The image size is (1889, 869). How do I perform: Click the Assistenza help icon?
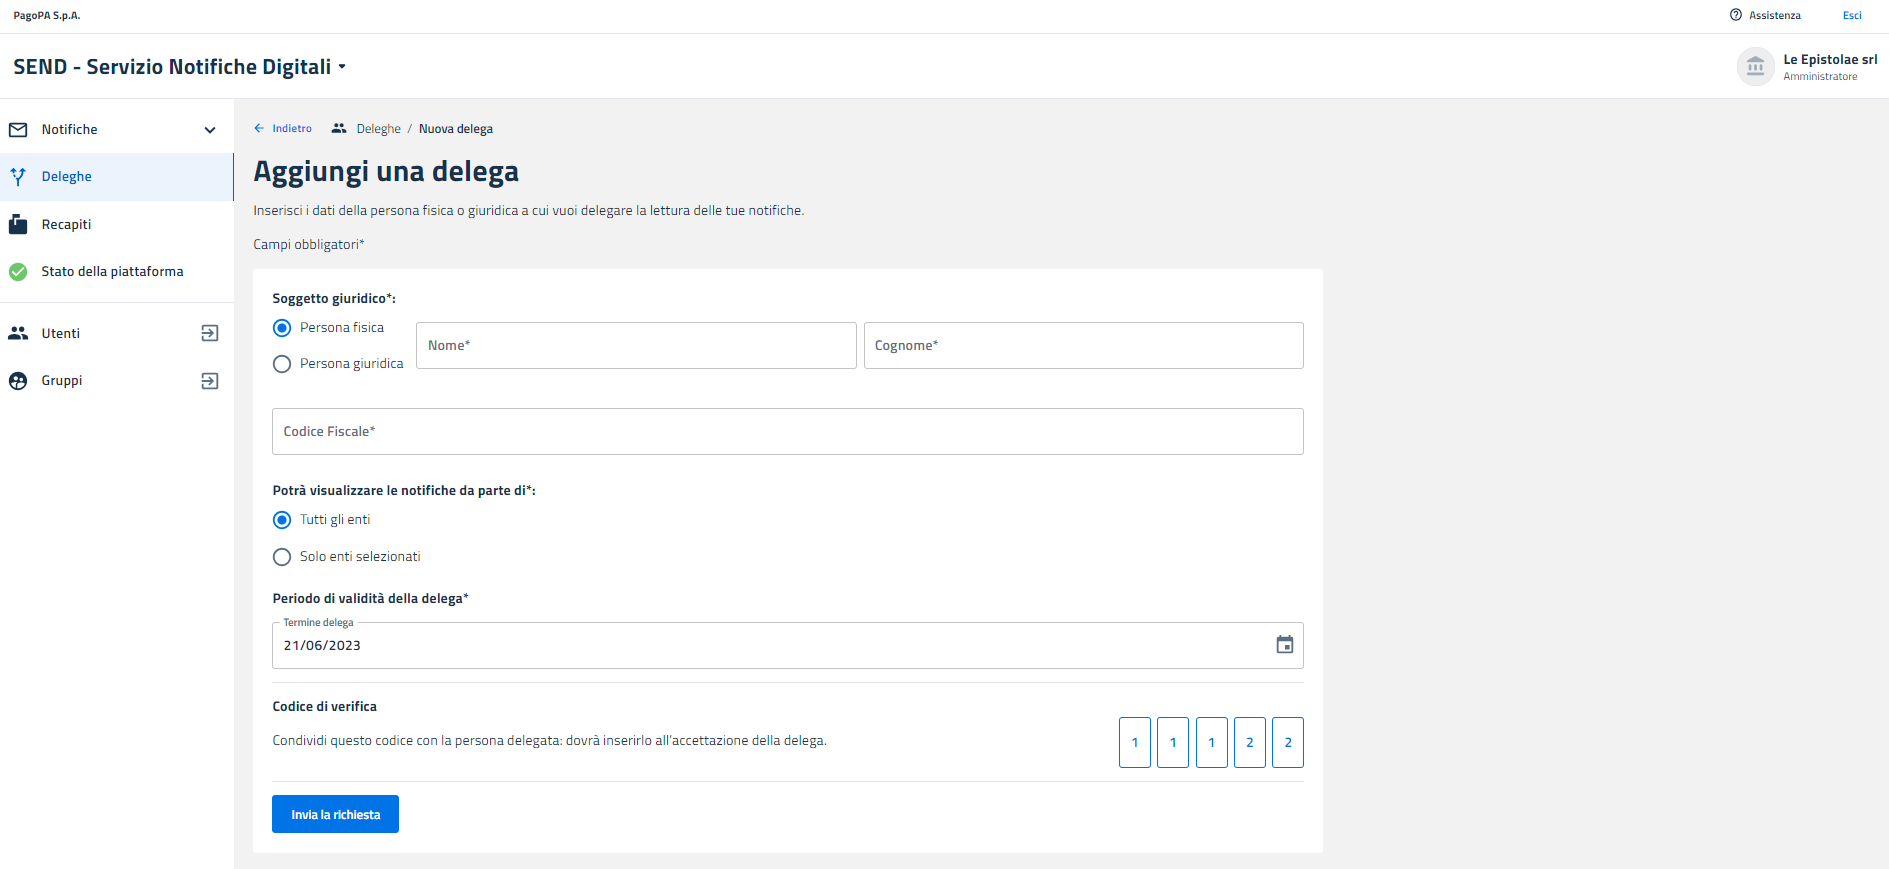click(1735, 15)
